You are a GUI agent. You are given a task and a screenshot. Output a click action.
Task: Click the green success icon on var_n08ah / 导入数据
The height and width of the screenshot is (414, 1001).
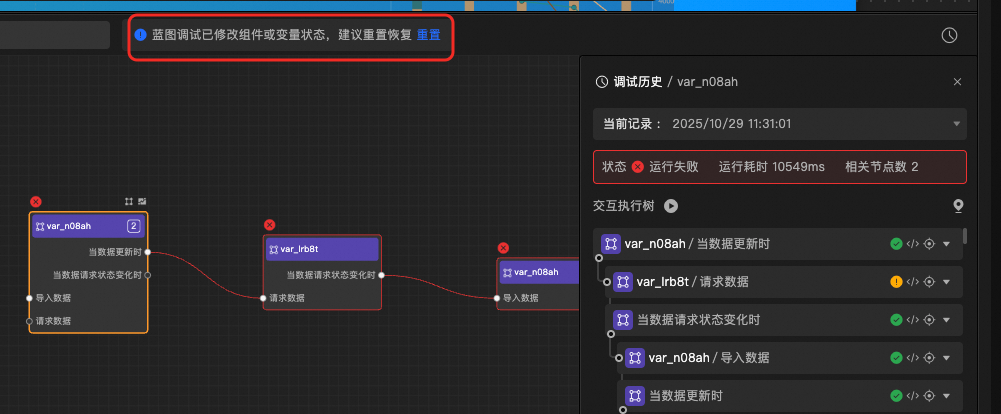[896, 358]
